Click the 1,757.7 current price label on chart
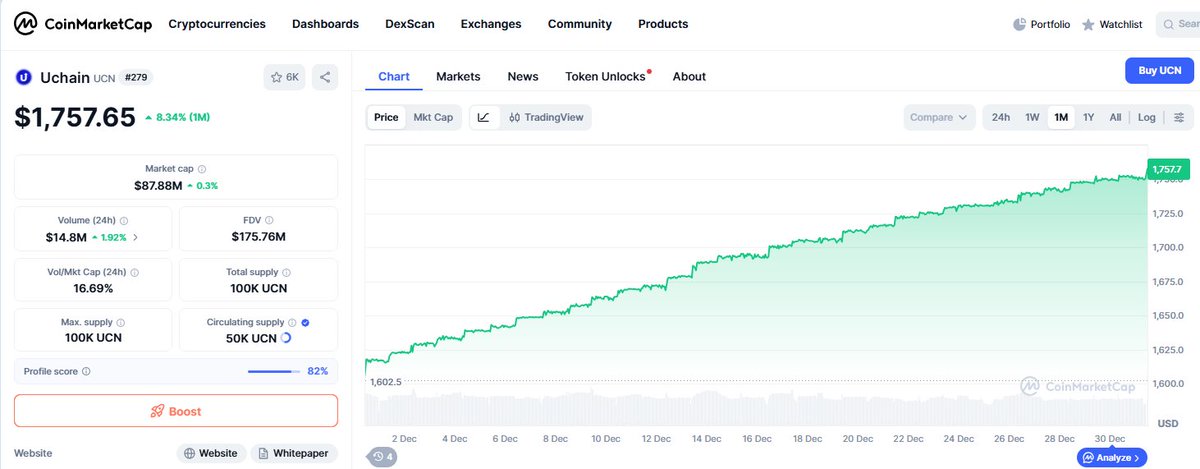Screen dimensions: 1200x469 1167,171
